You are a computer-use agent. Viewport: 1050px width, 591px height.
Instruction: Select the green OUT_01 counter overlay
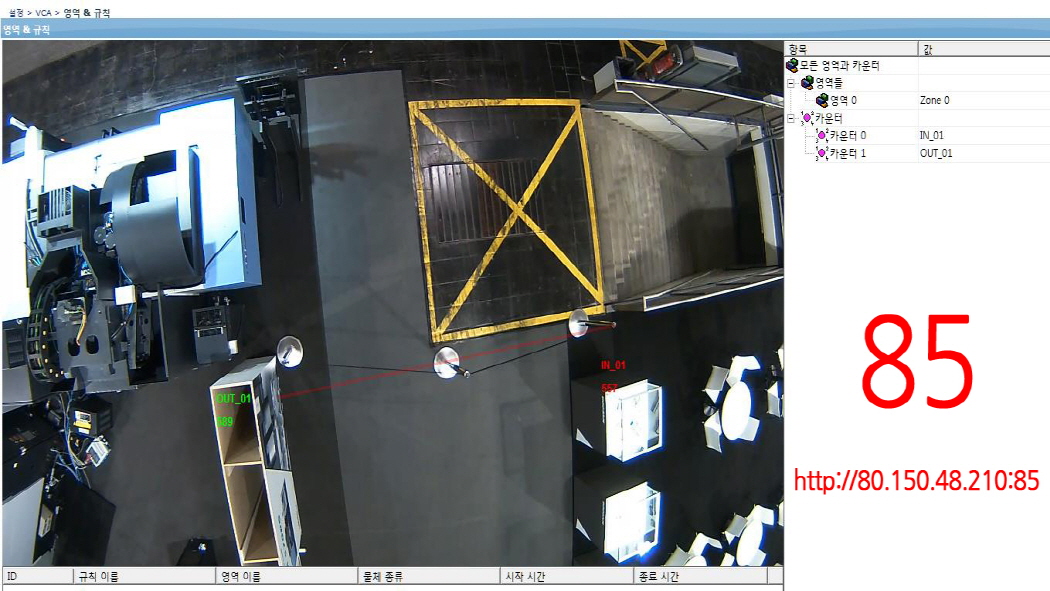233,398
